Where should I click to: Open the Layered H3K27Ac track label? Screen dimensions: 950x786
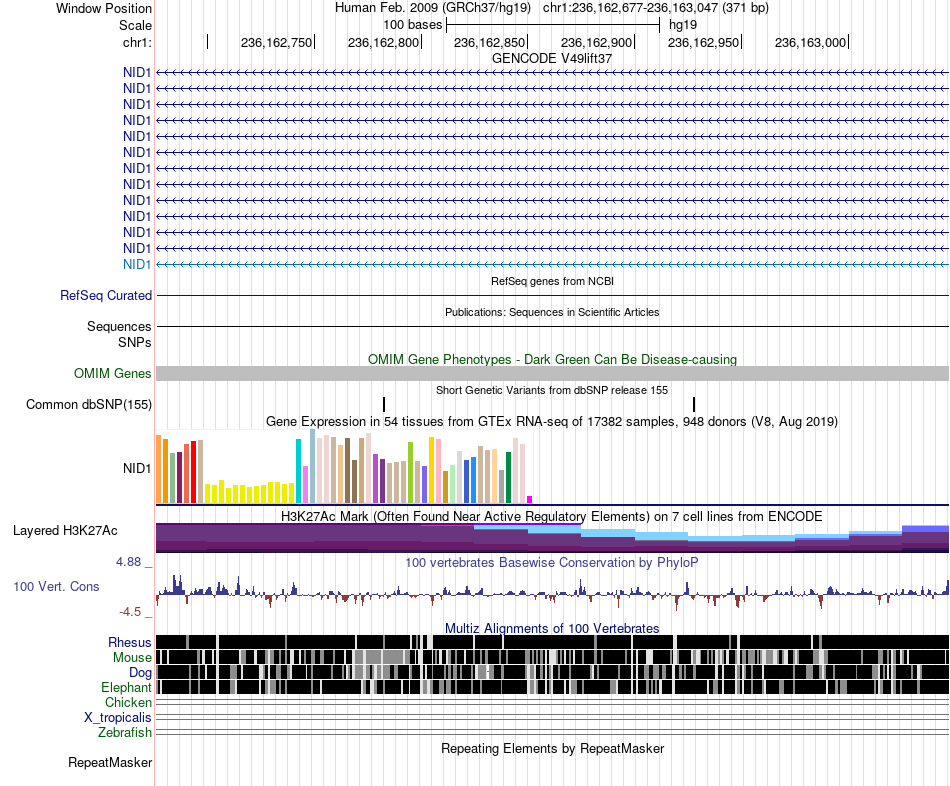[x=65, y=530]
